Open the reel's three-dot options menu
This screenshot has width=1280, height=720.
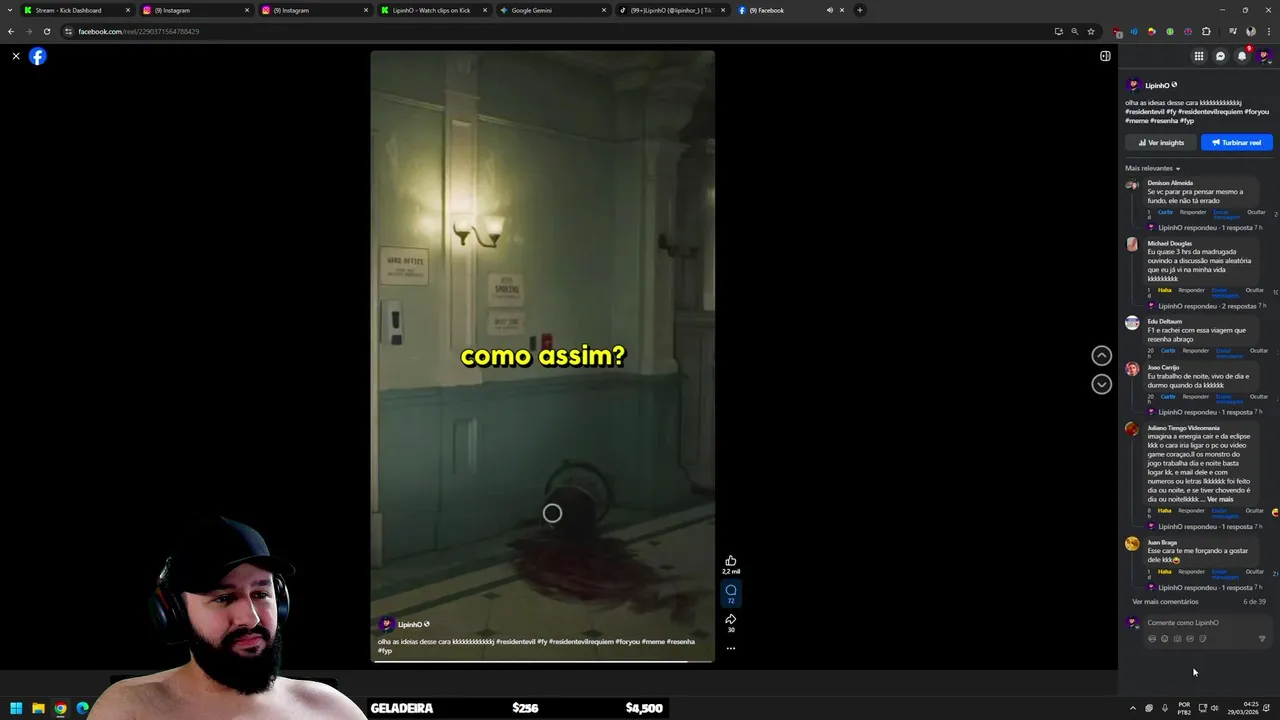[731, 648]
